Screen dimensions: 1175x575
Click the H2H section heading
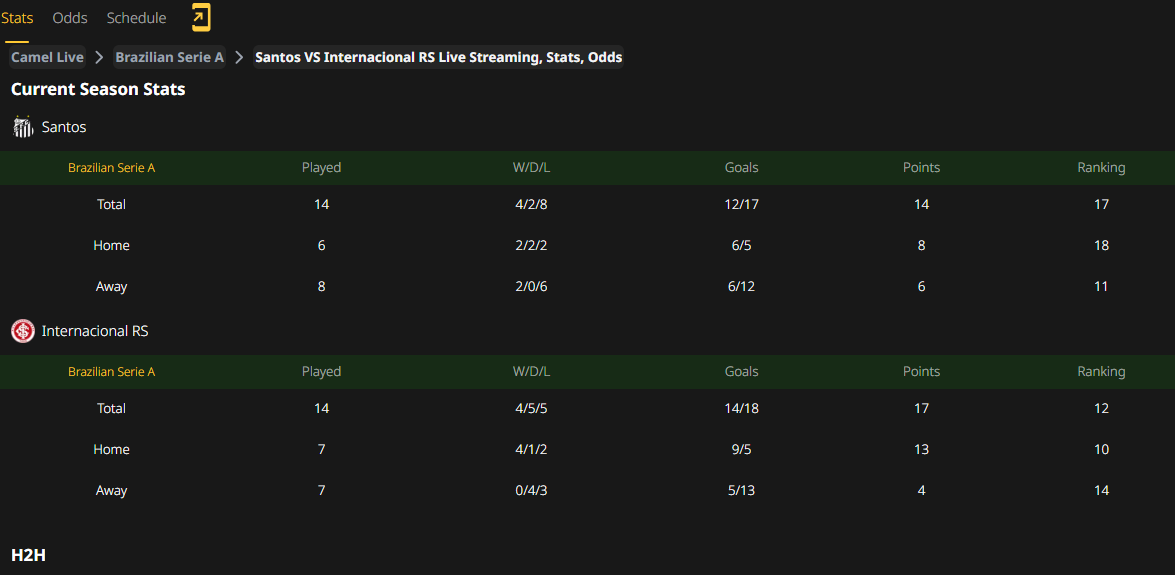28,555
